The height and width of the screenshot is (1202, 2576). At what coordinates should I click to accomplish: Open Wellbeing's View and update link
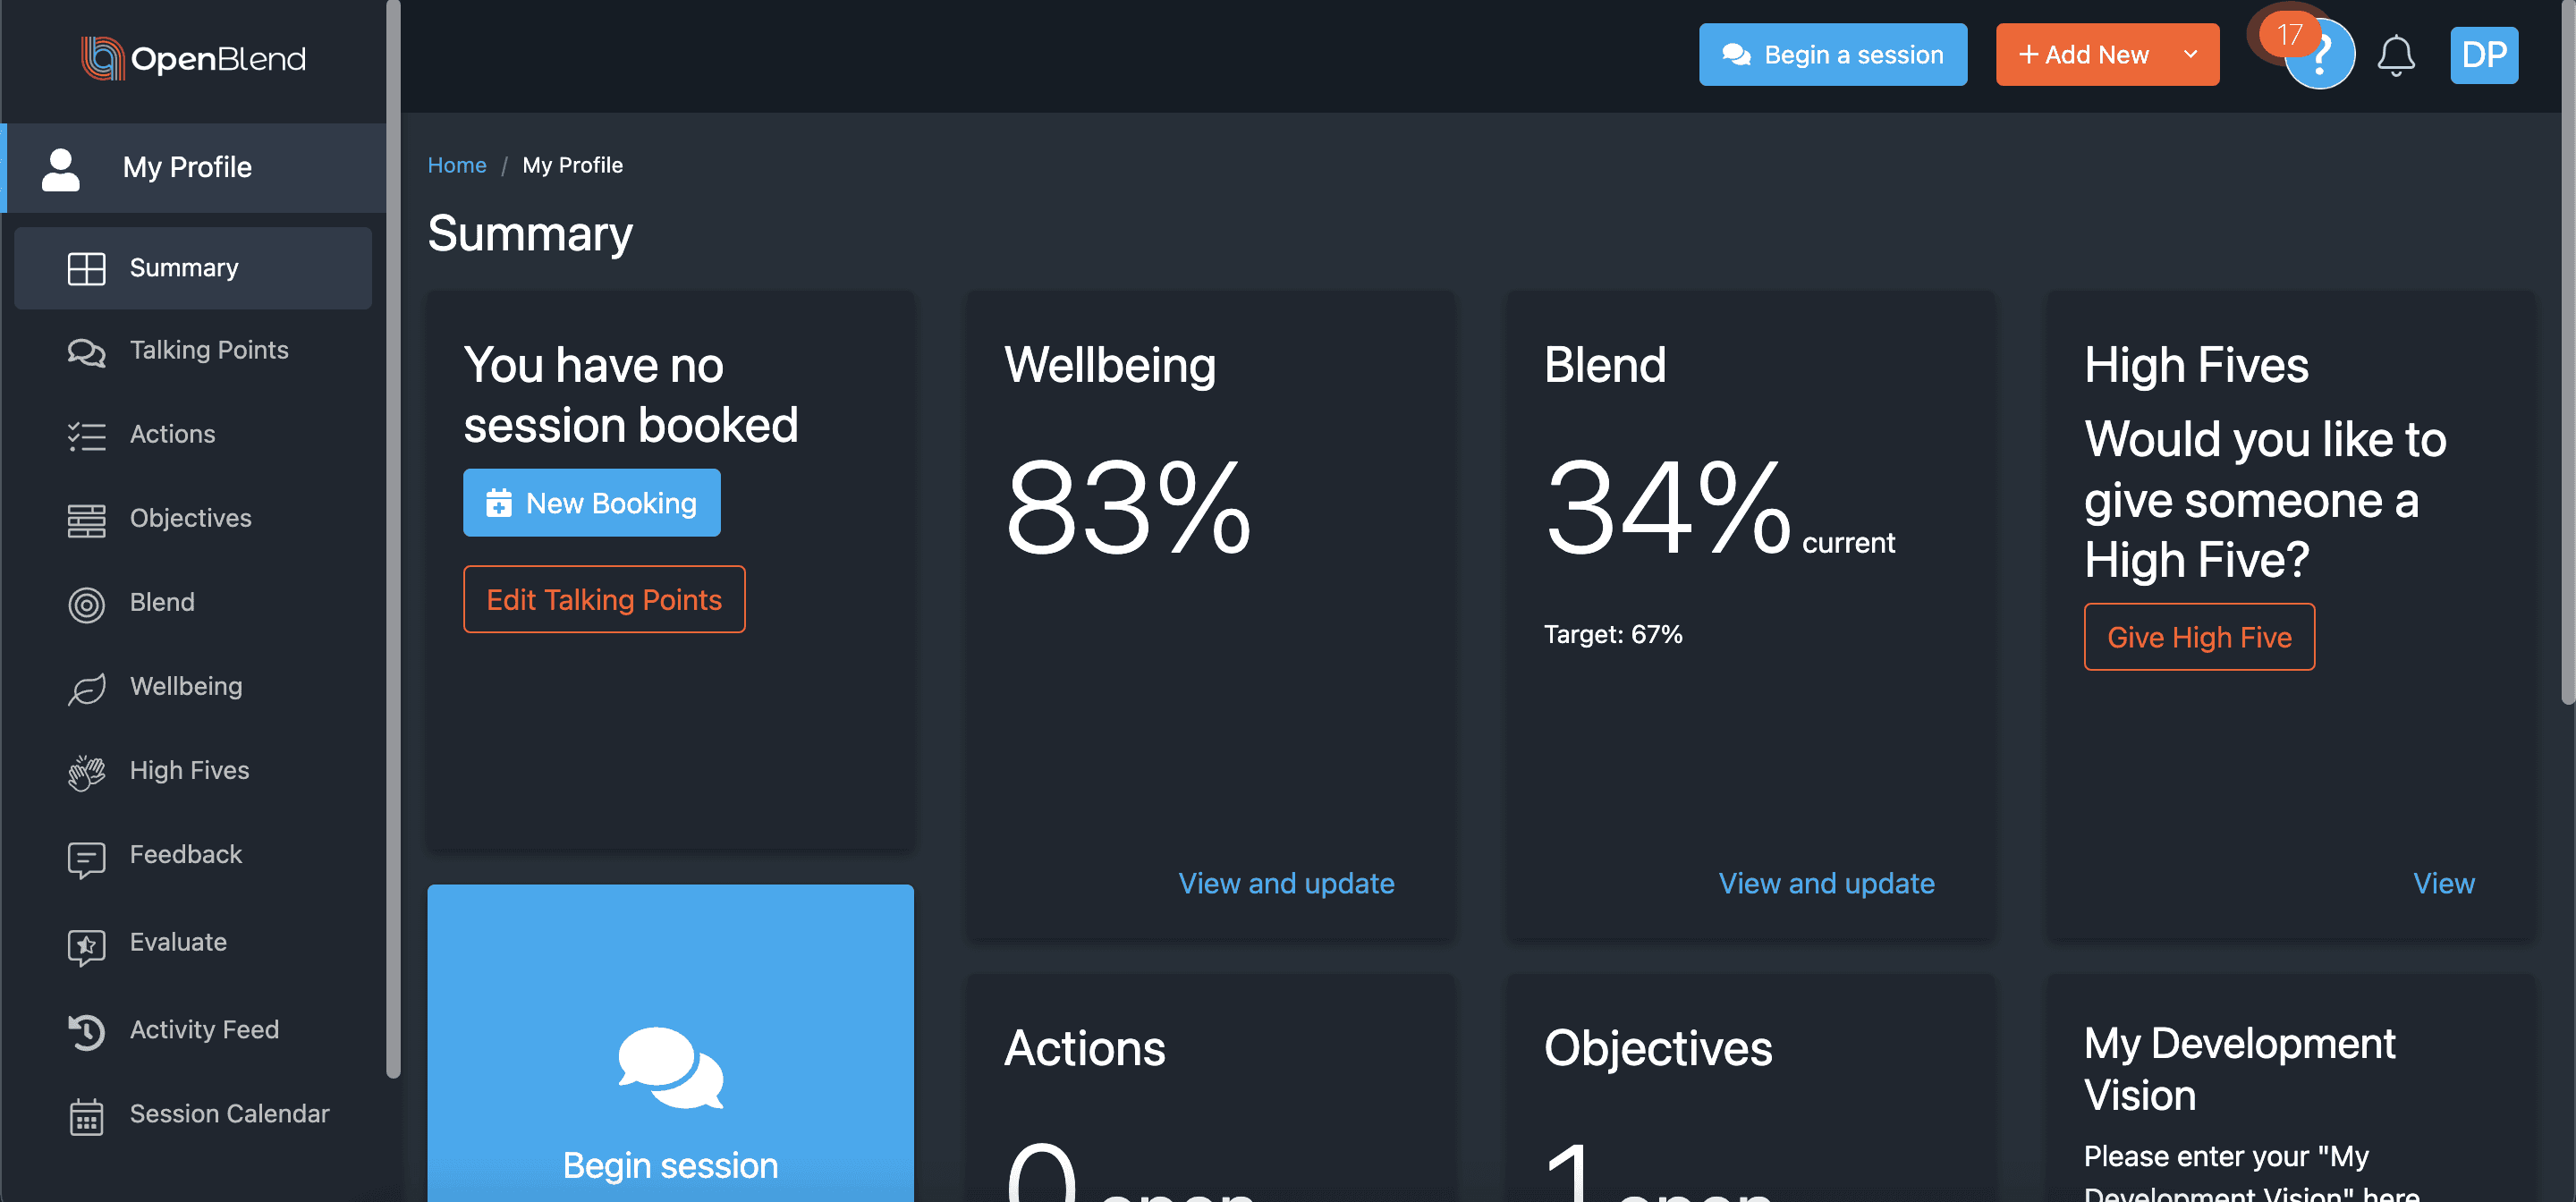[1285, 883]
